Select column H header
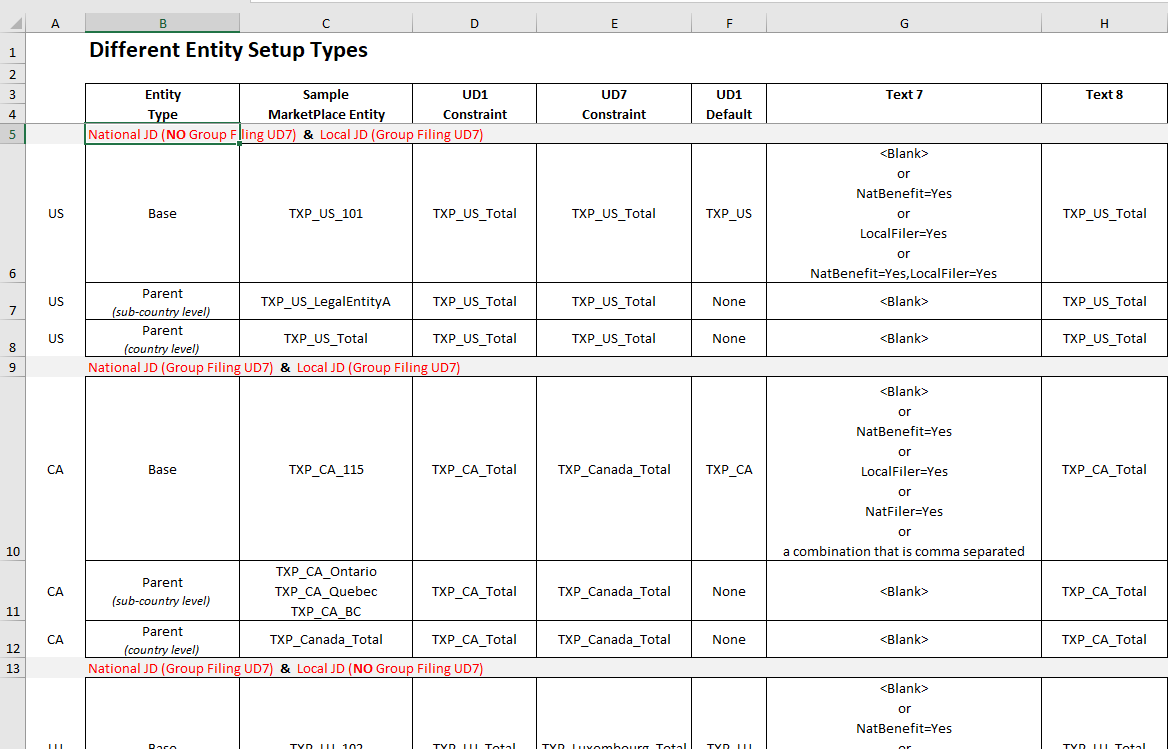Image resolution: width=1168 pixels, height=749 pixels. [x=1104, y=22]
